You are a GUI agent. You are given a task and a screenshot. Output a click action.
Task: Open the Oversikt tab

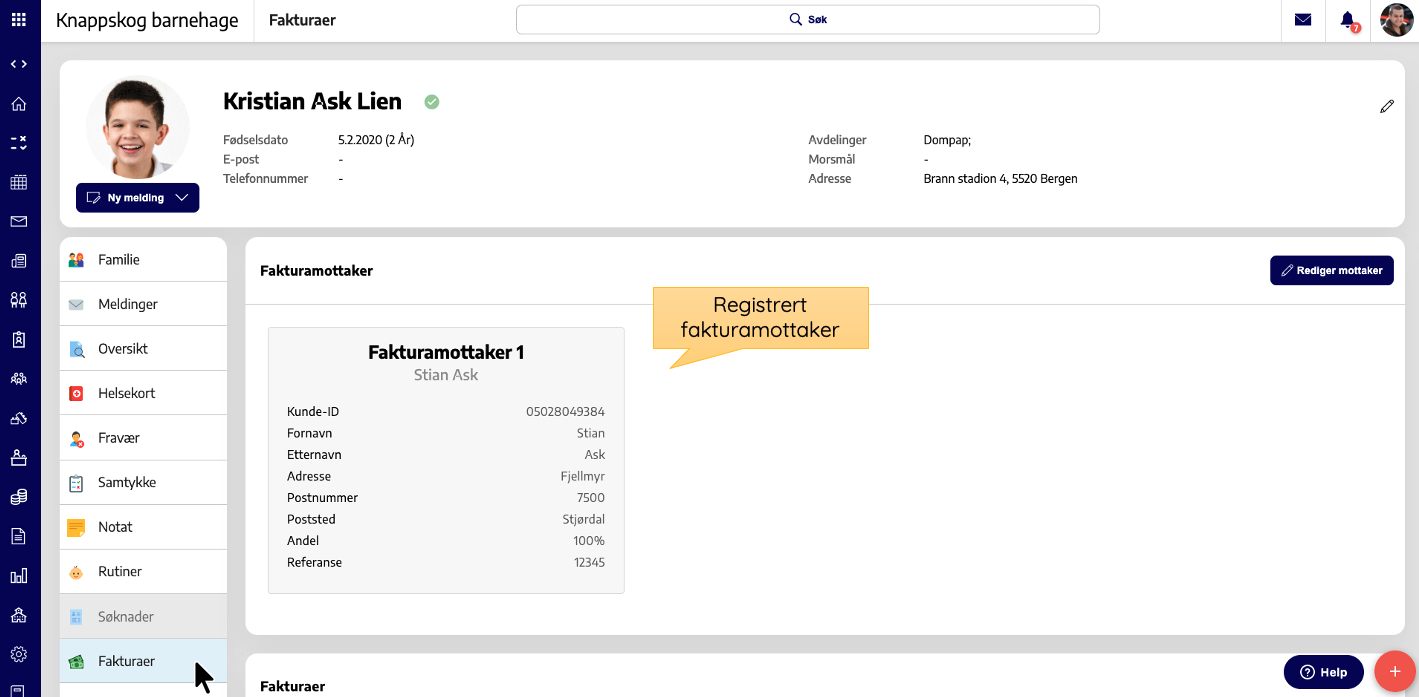point(143,349)
